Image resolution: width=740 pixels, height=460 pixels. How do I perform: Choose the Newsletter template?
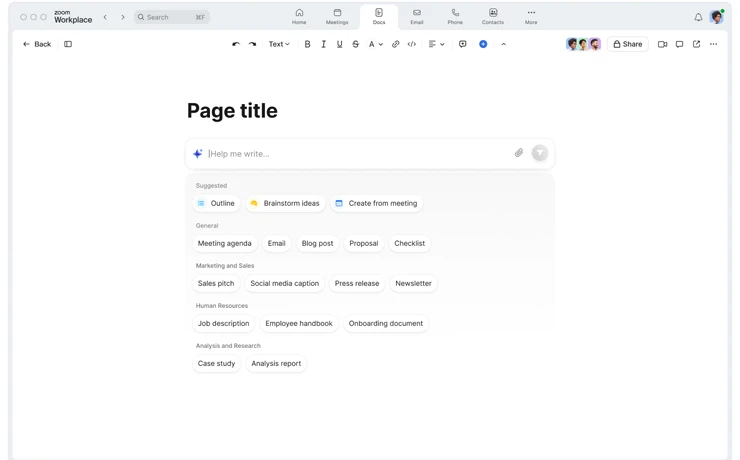(x=413, y=284)
